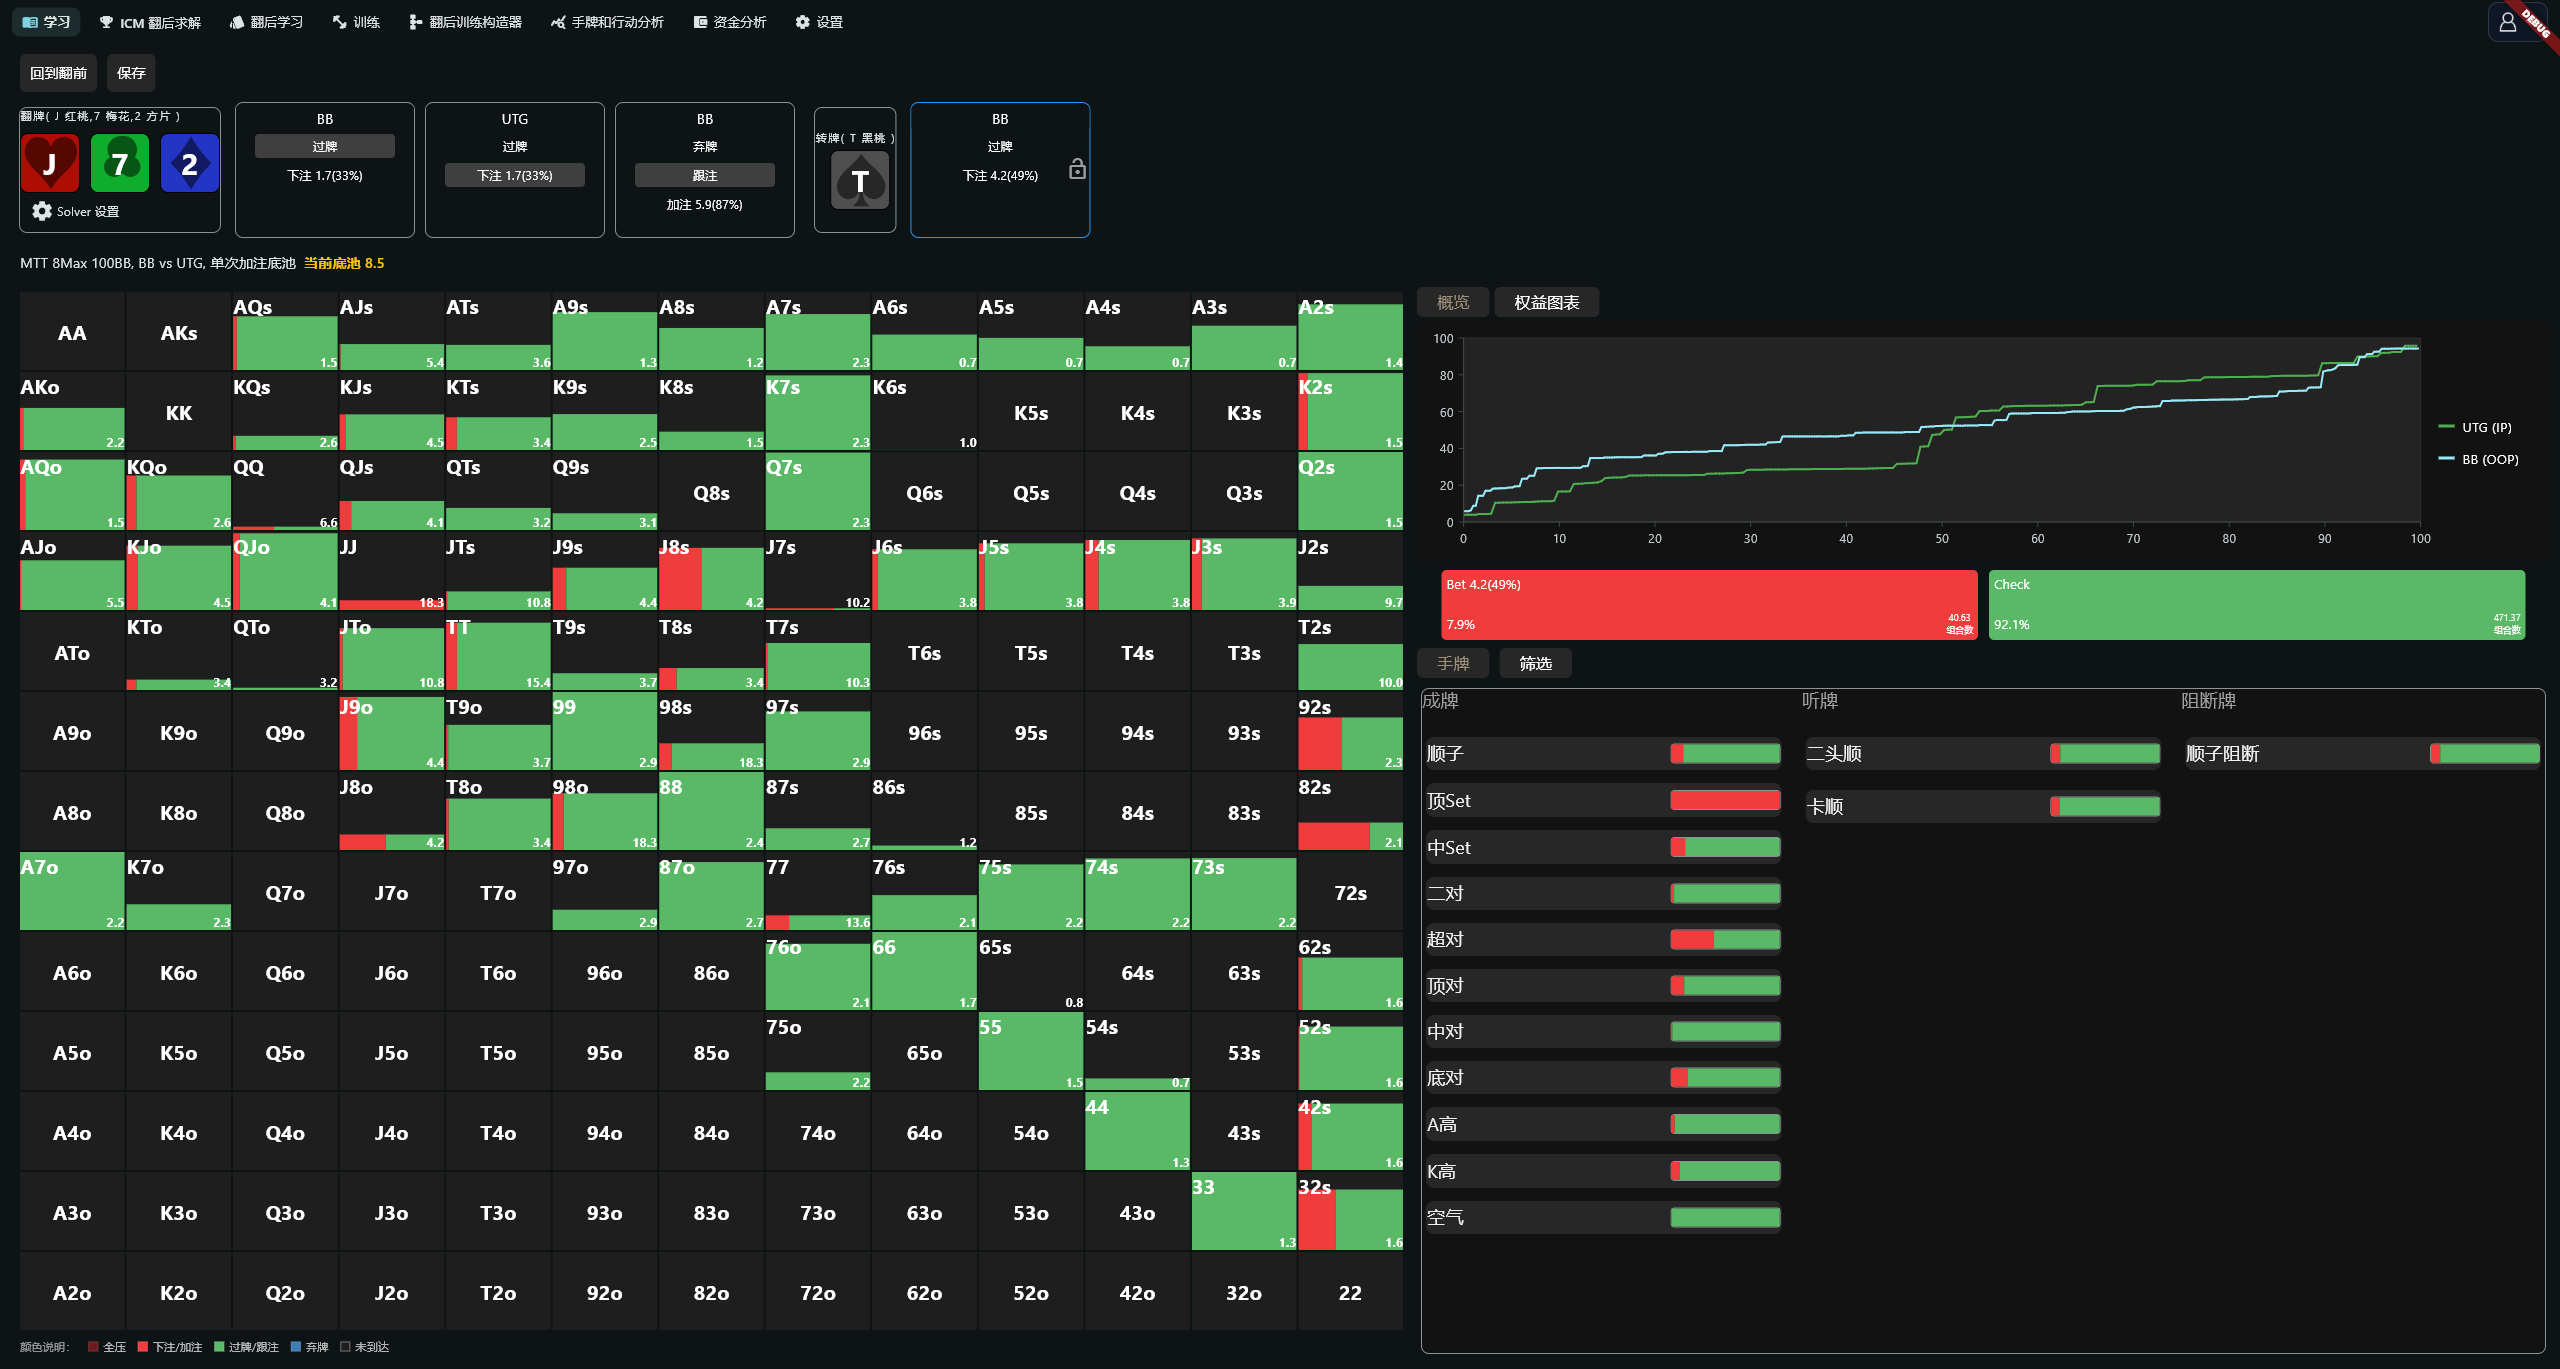Switch to the 权益图表 tab
This screenshot has height=1369, width=2560.
pyautogui.click(x=1546, y=302)
